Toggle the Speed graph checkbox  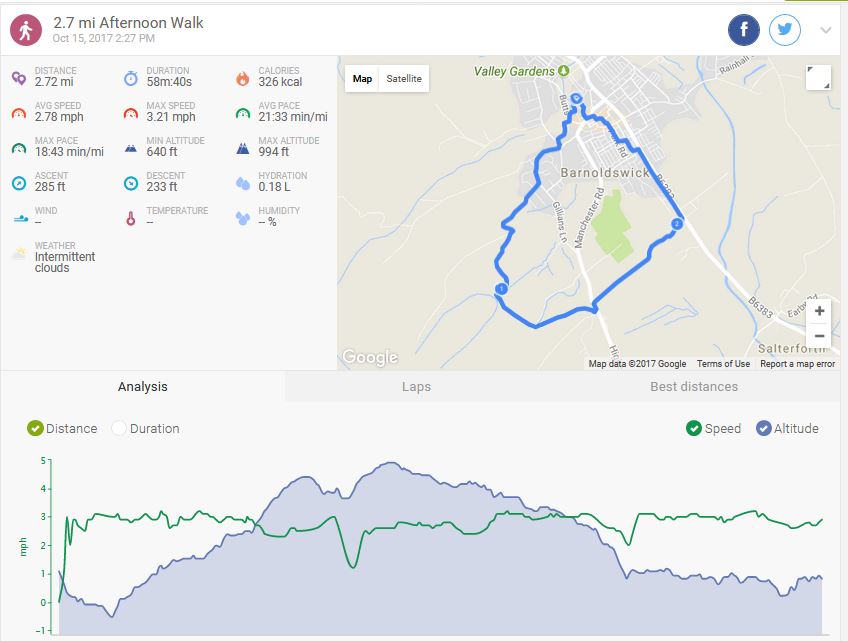[694, 429]
